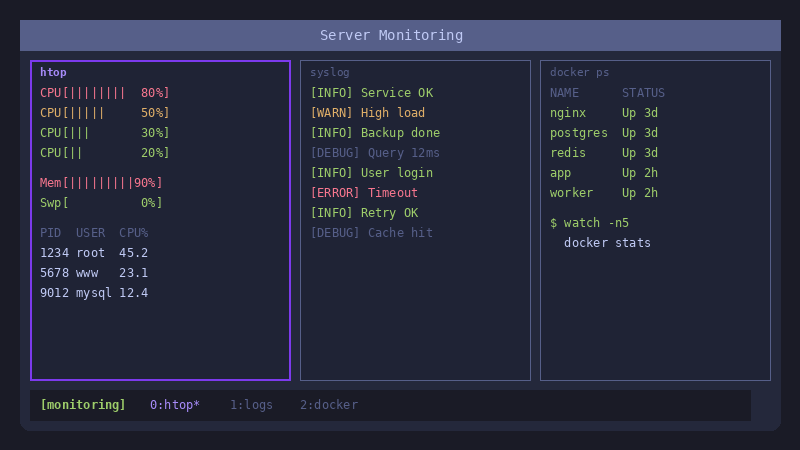
Task: Click the CPU% column header in htop
Action: pyautogui.click(x=133, y=233)
